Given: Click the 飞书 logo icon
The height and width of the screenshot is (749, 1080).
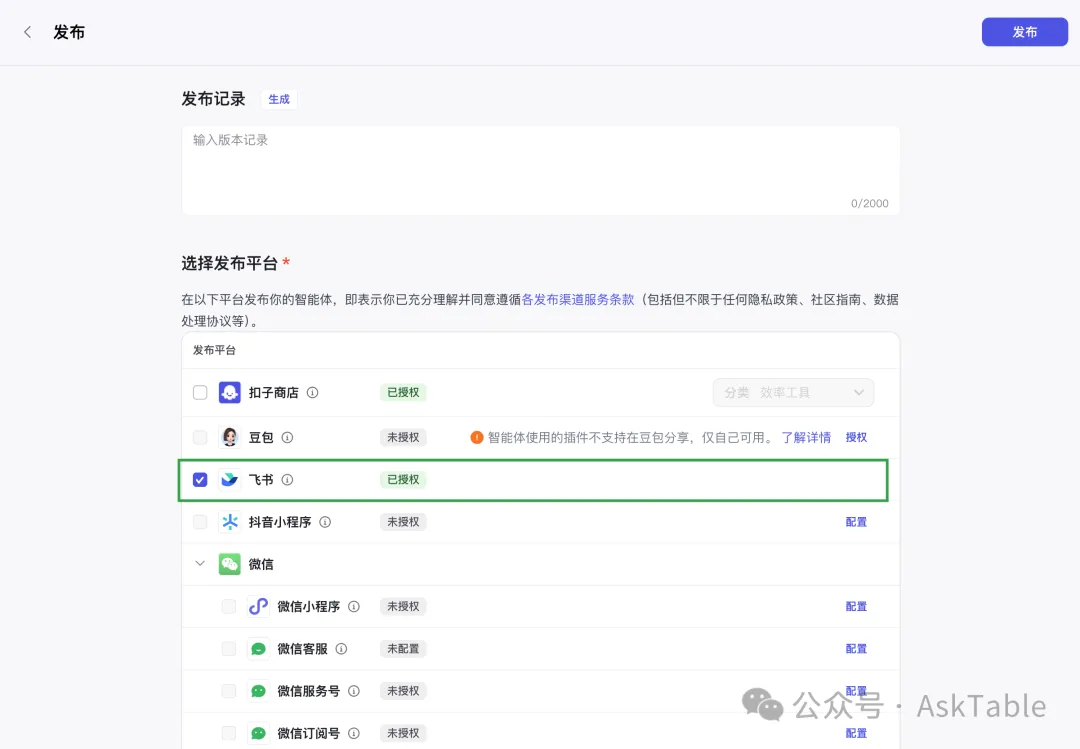Looking at the screenshot, I should (230, 480).
